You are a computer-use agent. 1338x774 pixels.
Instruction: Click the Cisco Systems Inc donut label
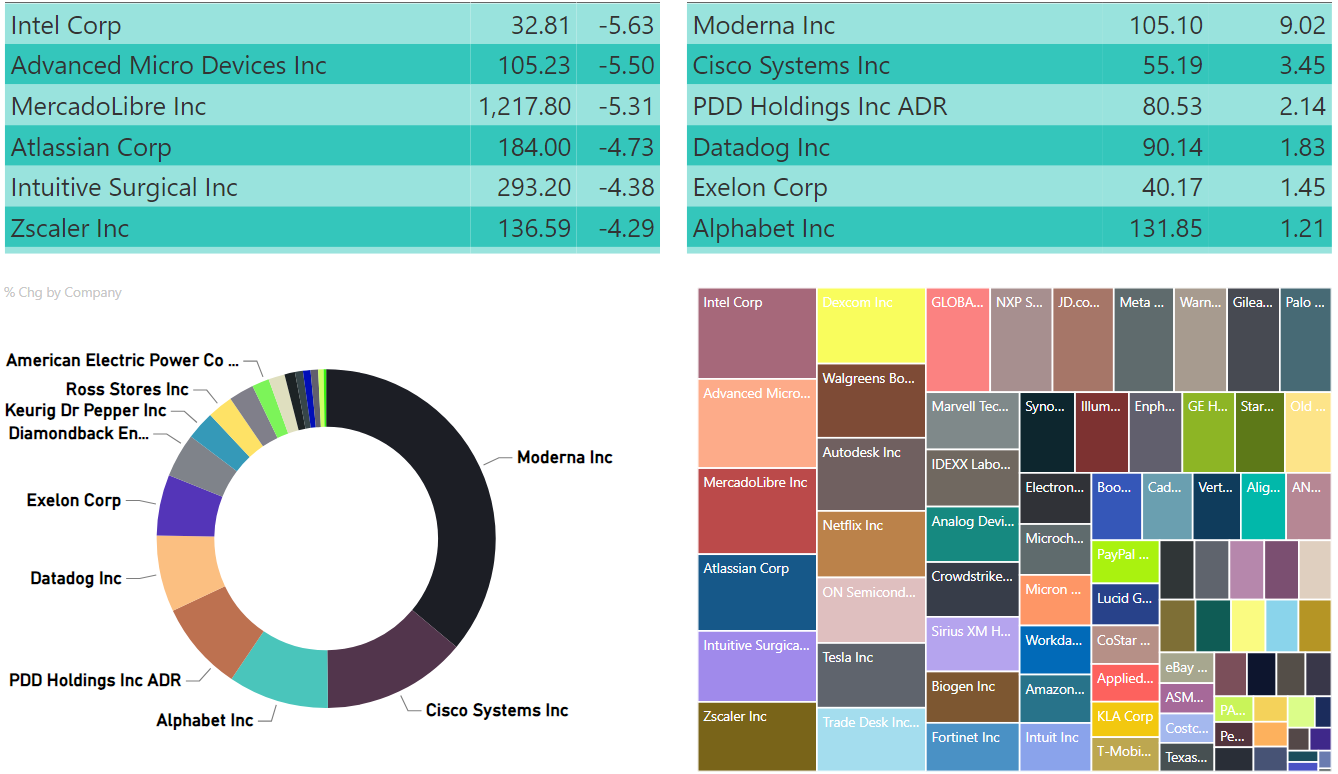(497, 710)
